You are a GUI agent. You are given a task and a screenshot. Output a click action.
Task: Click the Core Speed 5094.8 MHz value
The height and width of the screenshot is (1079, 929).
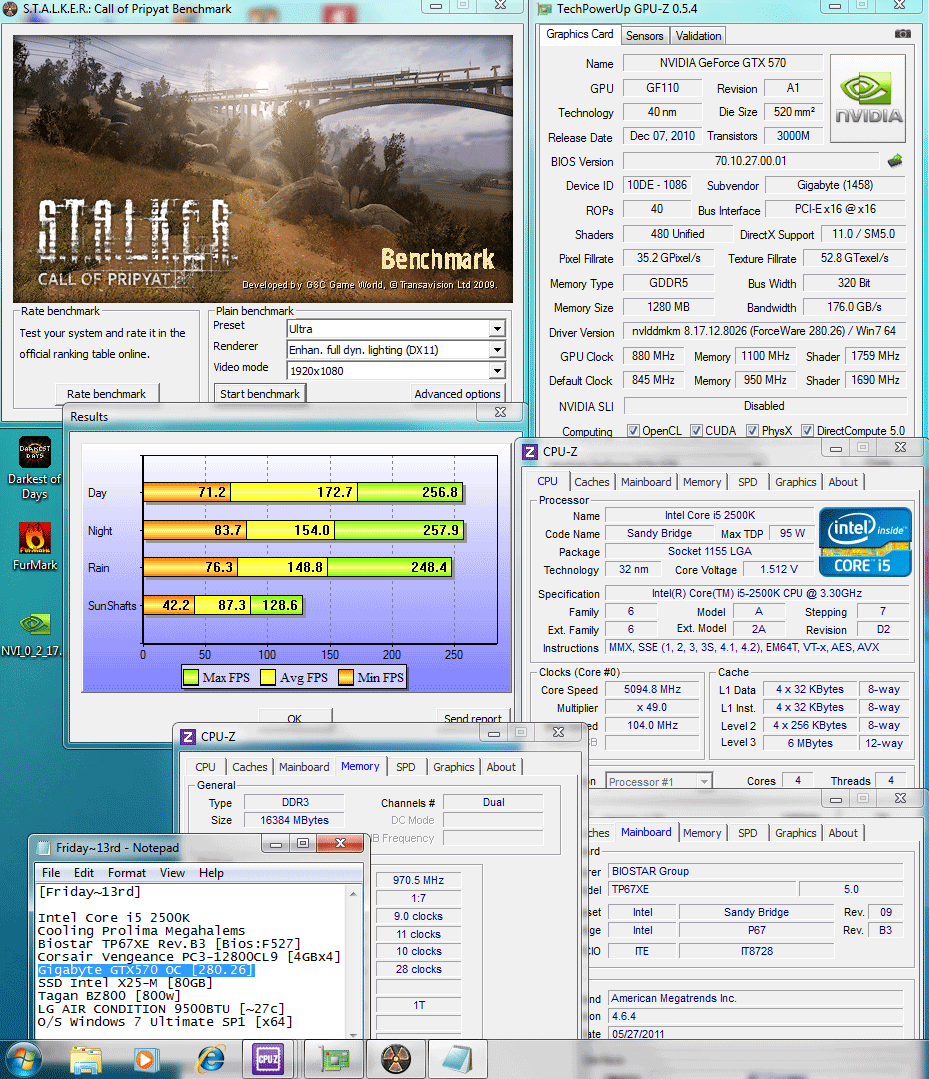tap(652, 690)
